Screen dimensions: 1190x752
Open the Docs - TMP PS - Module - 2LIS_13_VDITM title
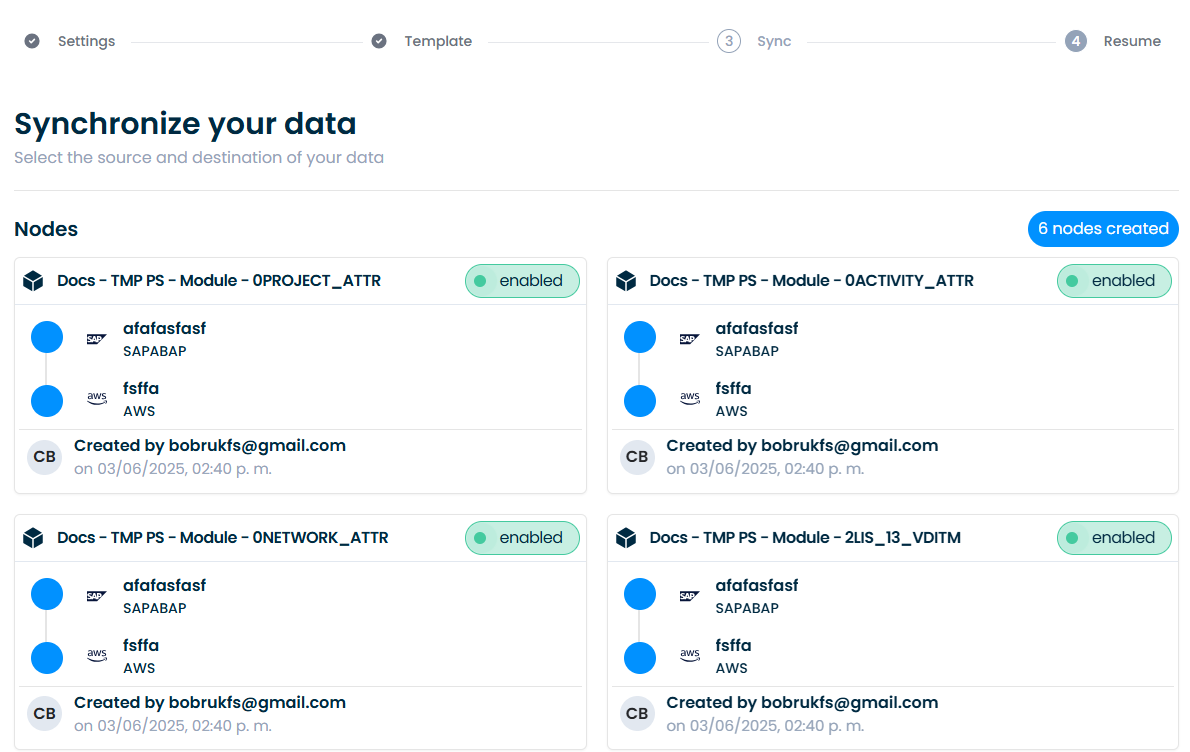point(804,538)
